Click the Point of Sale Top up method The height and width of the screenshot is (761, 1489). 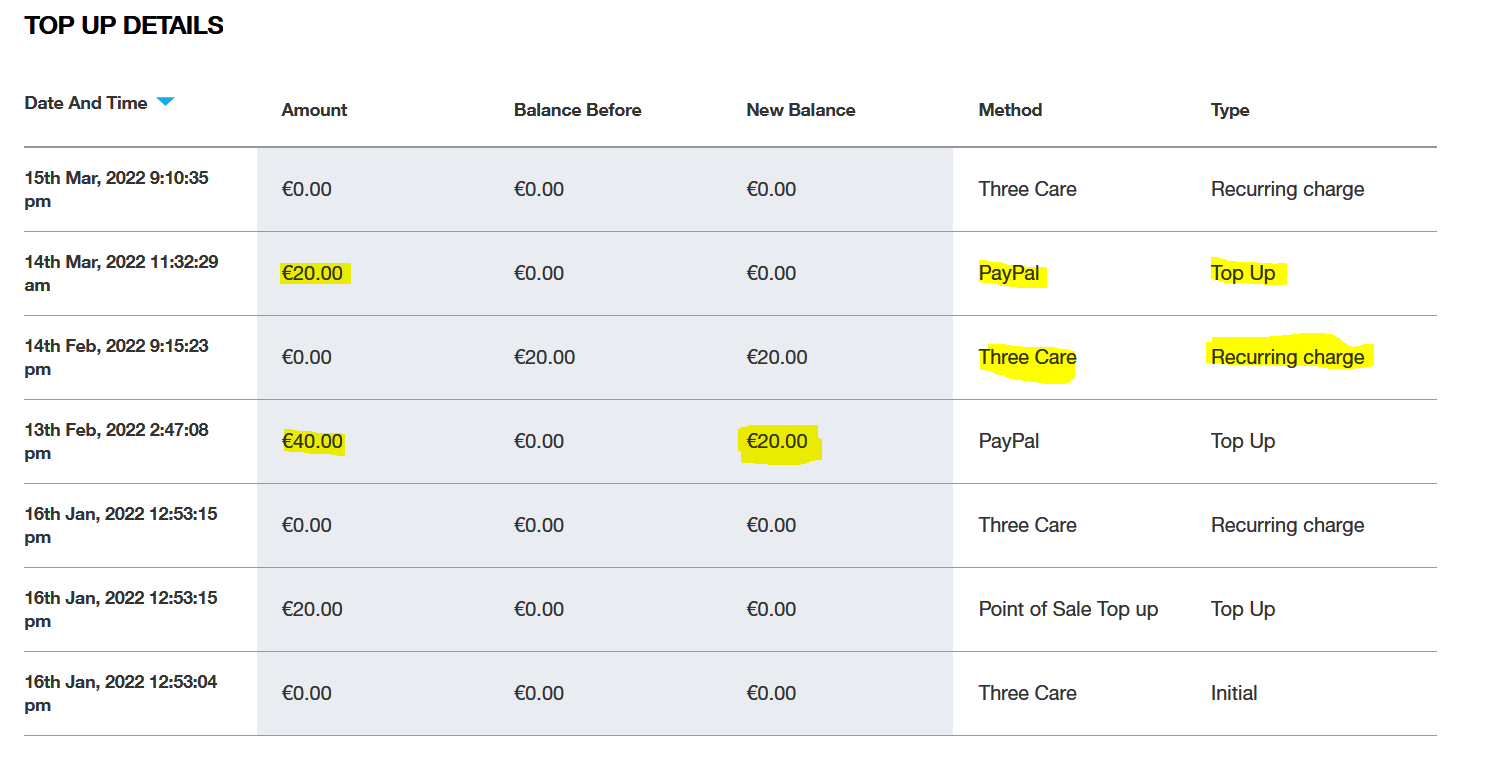(x=1068, y=609)
